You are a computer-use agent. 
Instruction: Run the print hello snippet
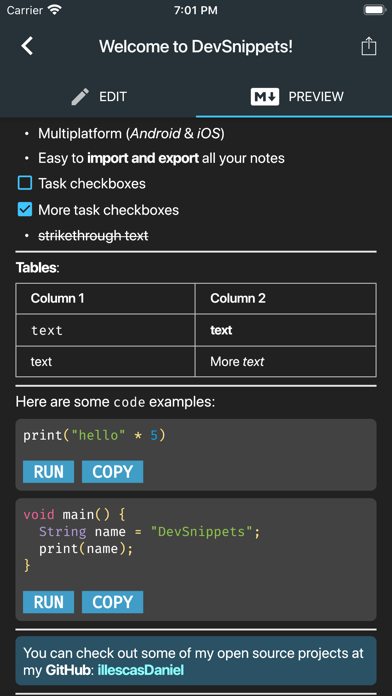pyautogui.click(x=48, y=471)
